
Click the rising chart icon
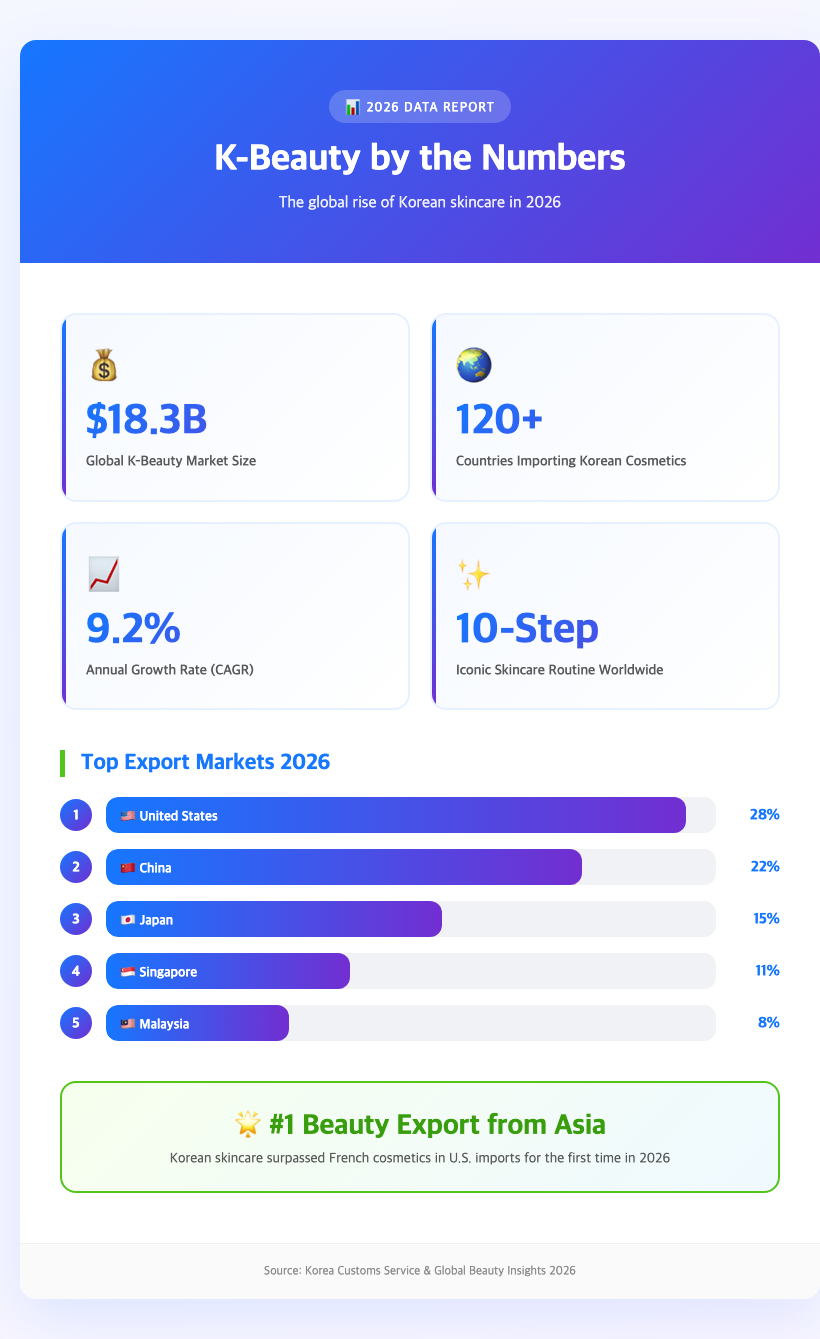coord(104,574)
